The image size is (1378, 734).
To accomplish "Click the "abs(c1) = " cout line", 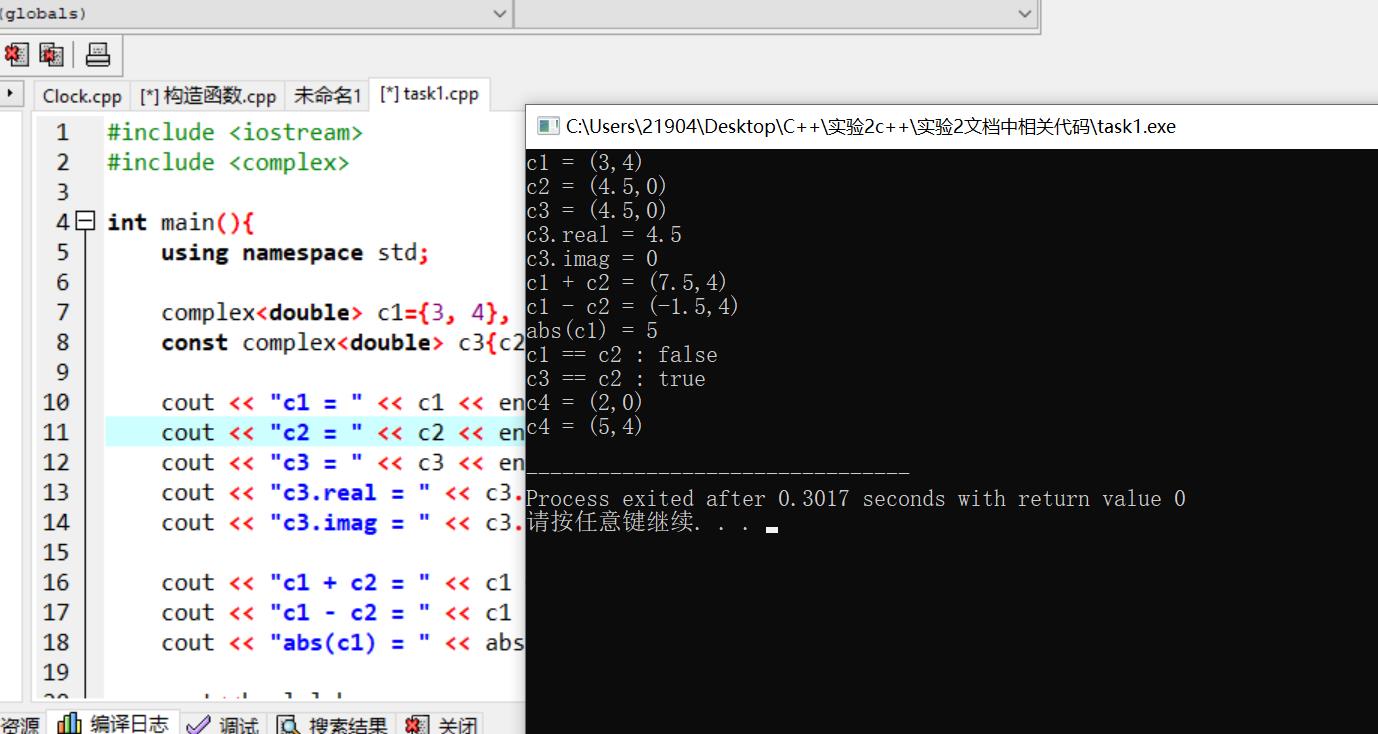I will [x=343, y=642].
